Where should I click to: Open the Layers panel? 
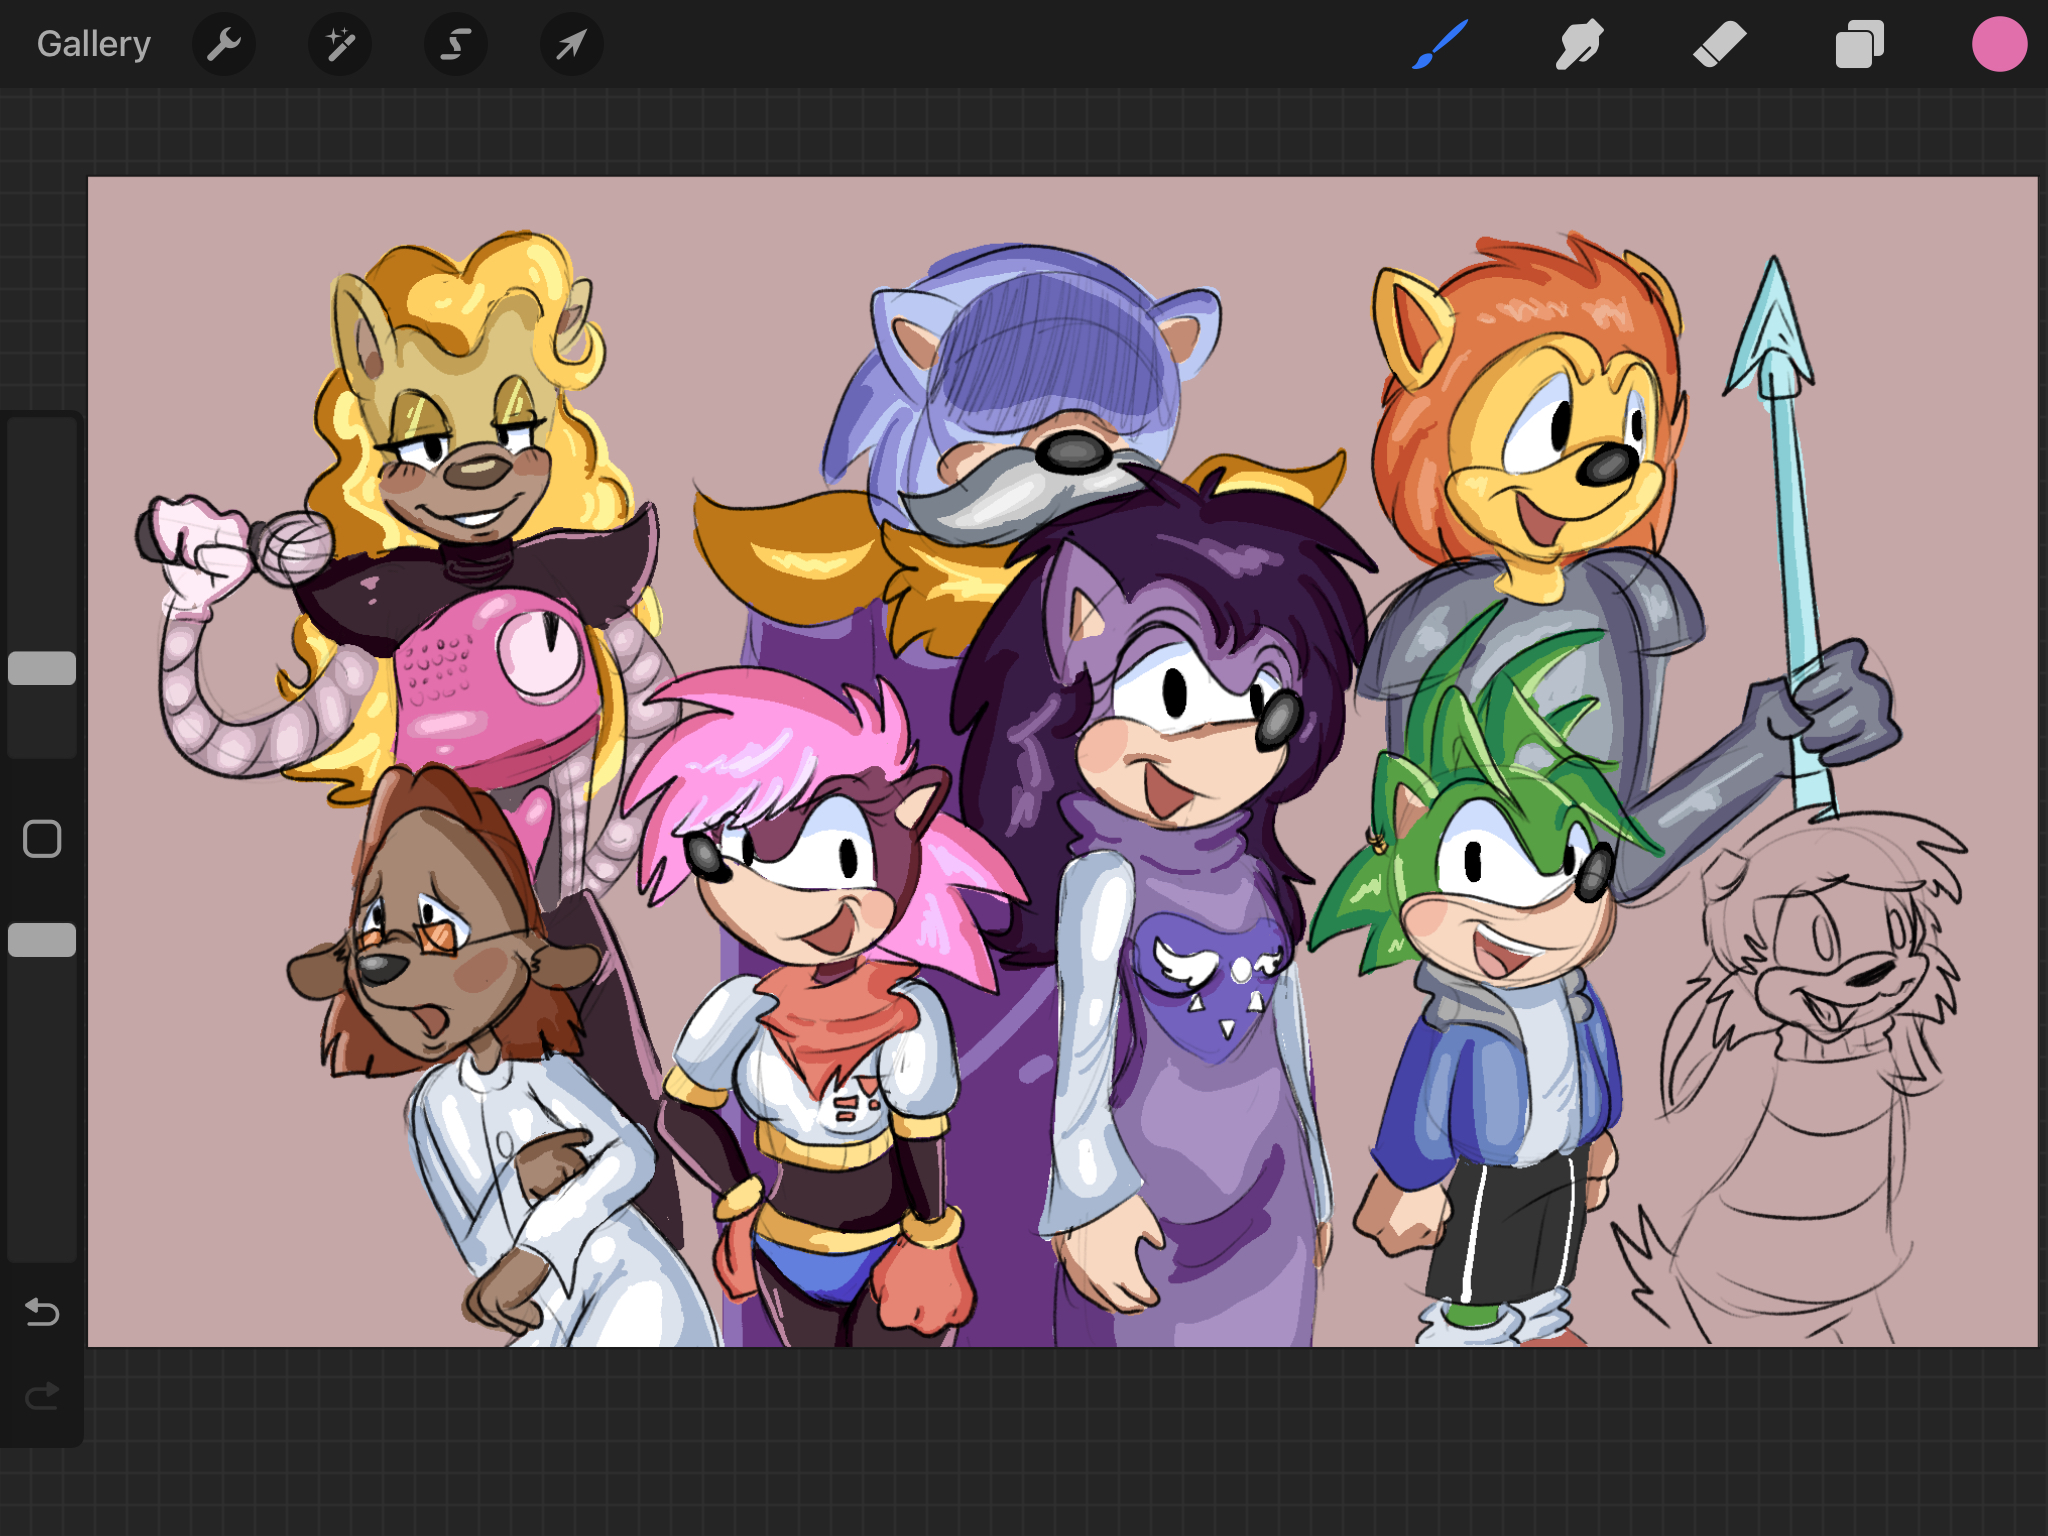click(1859, 44)
